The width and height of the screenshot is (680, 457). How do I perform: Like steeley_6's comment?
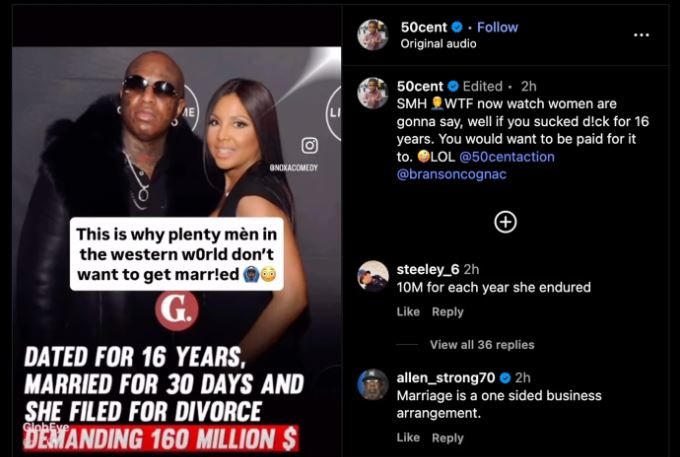coord(408,312)
